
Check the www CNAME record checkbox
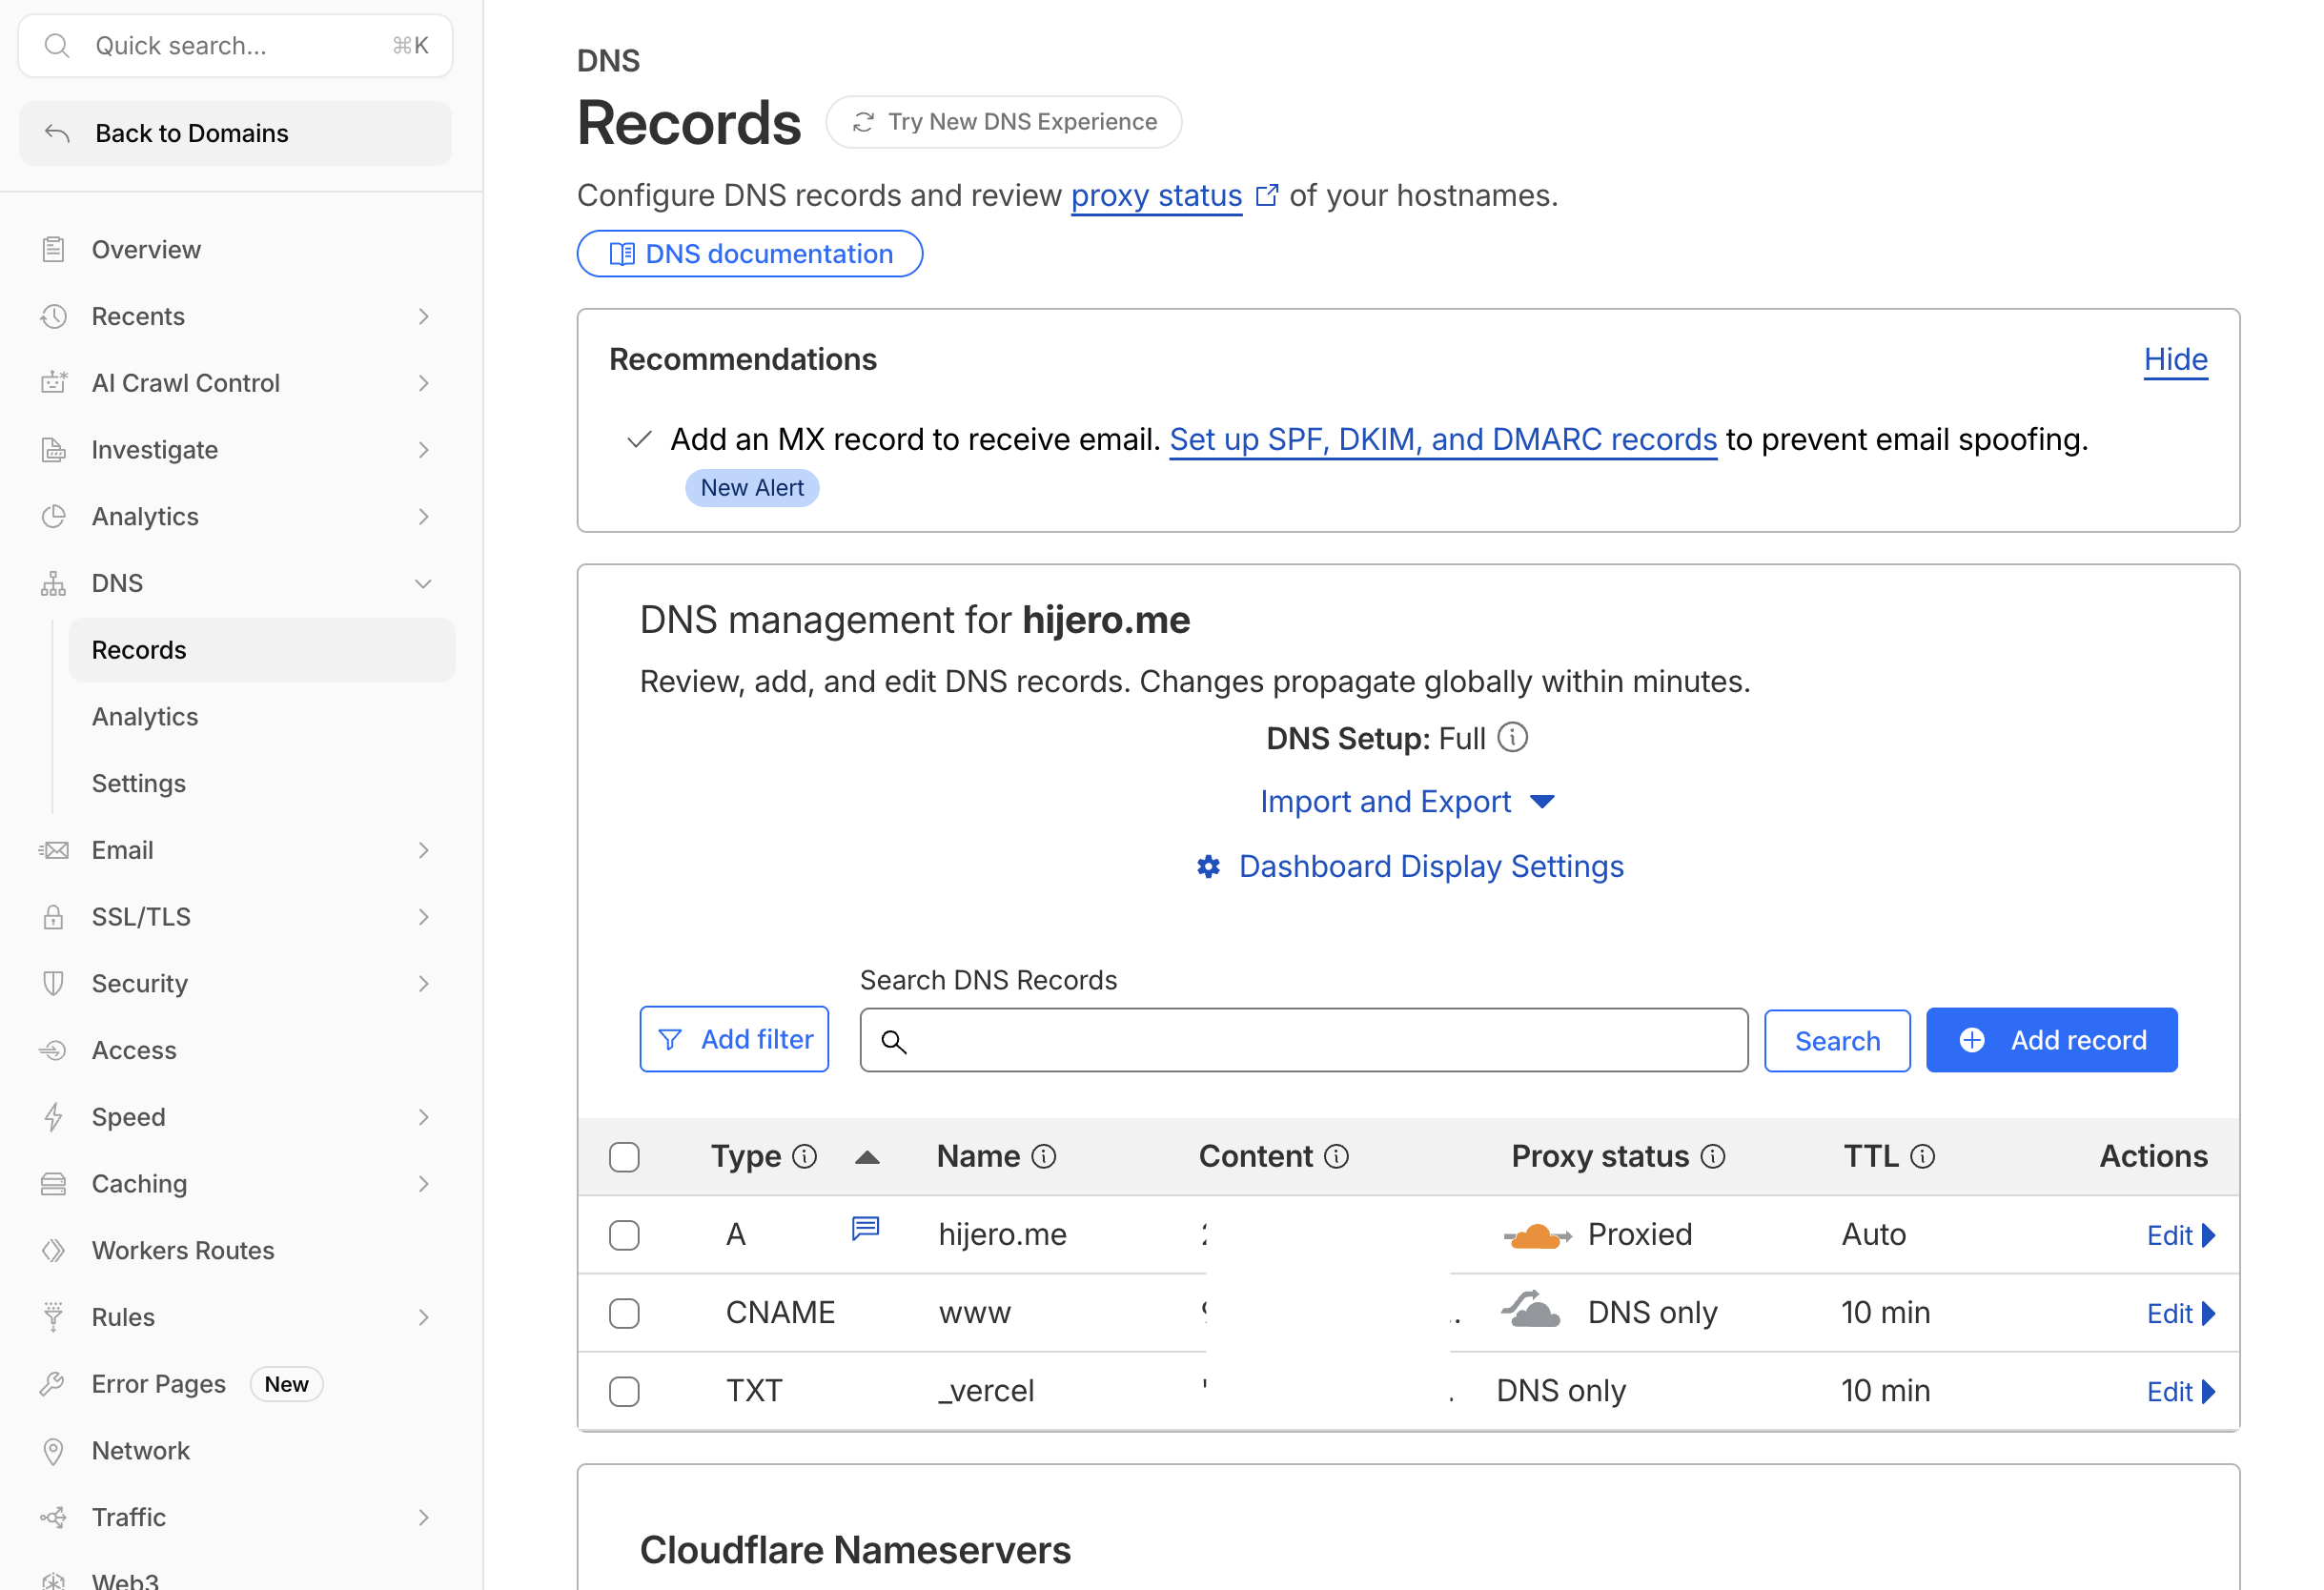(x=625, y=1313)
